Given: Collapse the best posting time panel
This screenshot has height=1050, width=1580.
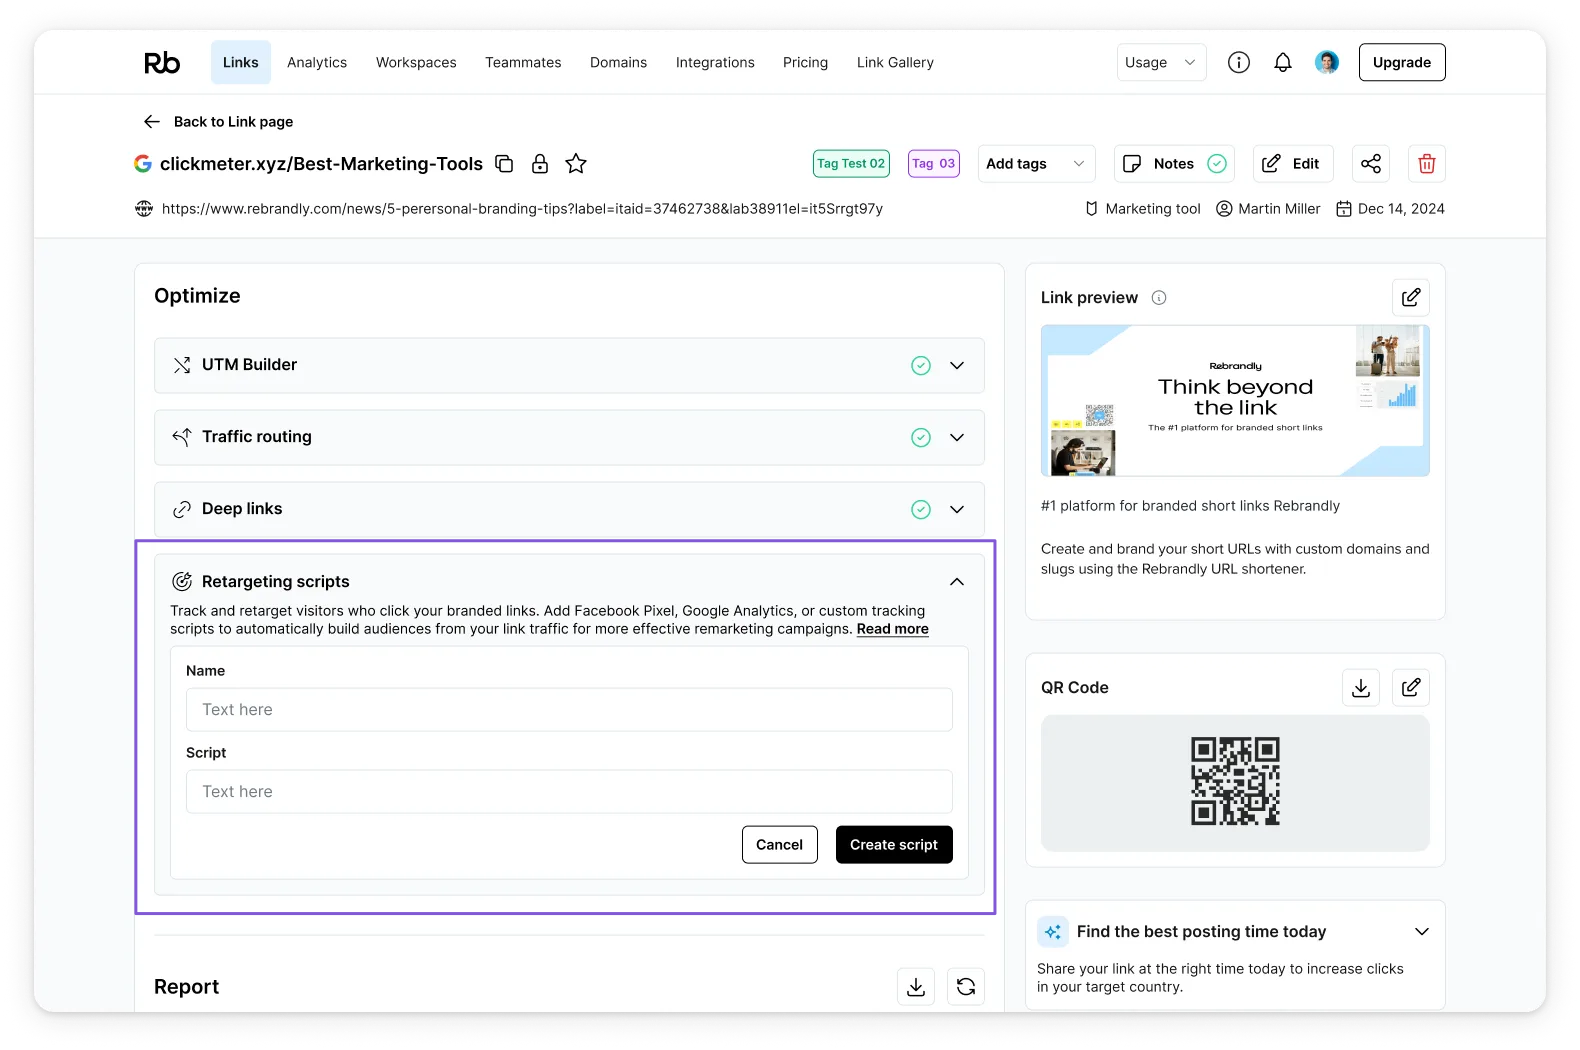Looking at the screenshot, I should pos(1422,932).
